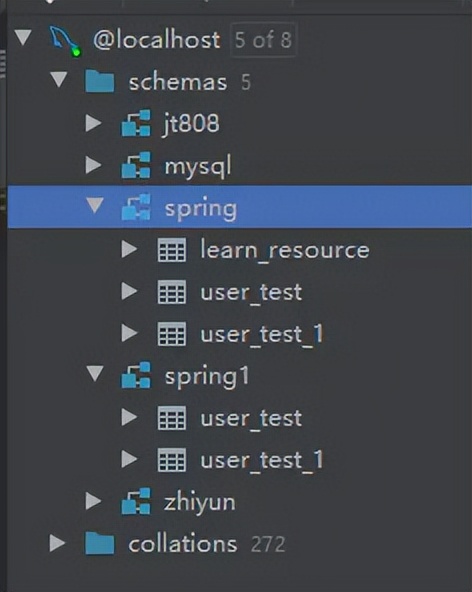Click the MySQL dolphin datasource icon

click(x=65, y=41)
